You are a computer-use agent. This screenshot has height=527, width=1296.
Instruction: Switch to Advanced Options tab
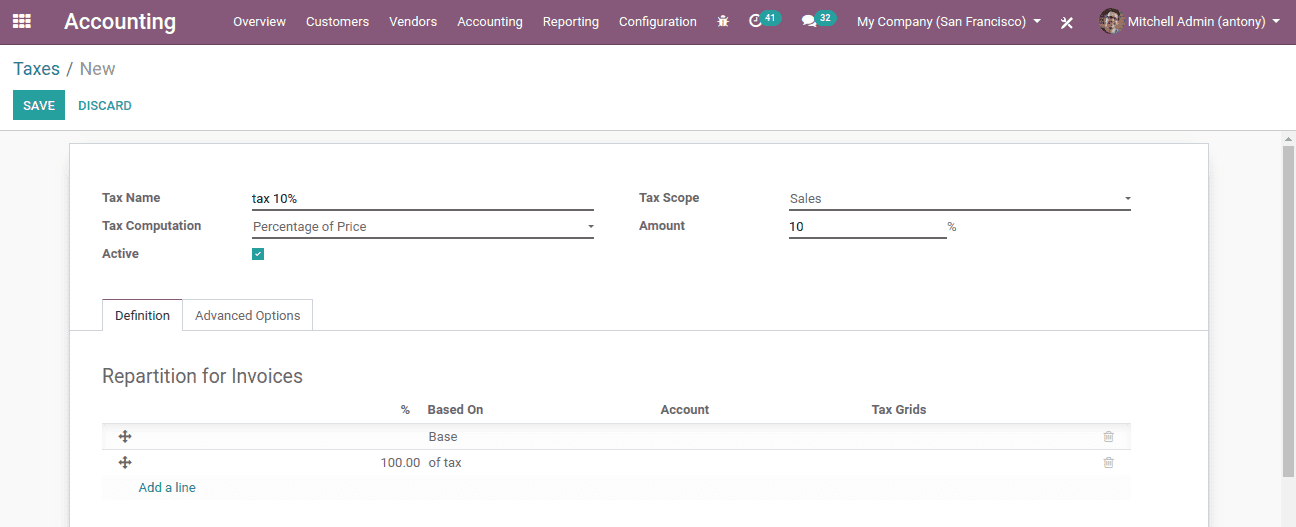coord(248,315)
